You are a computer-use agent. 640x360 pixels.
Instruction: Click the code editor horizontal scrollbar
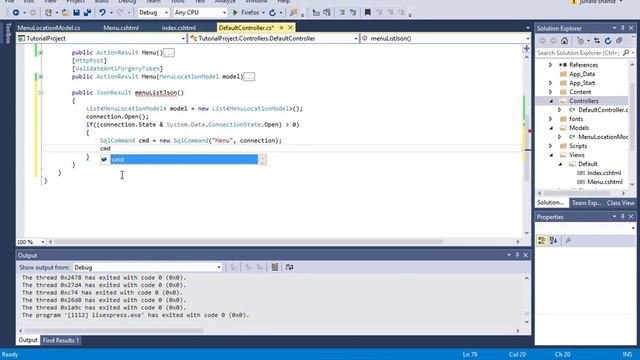(x=248, y=242)
